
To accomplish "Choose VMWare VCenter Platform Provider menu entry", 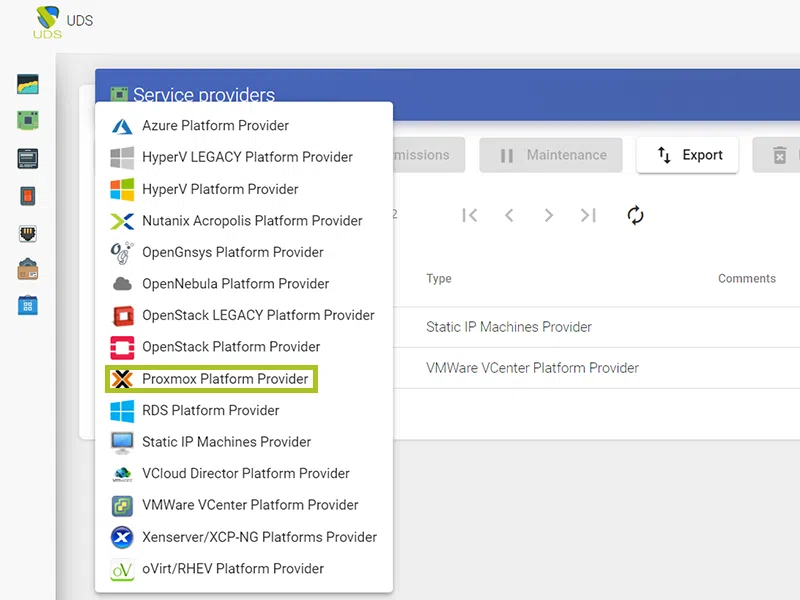I will 244,506.
